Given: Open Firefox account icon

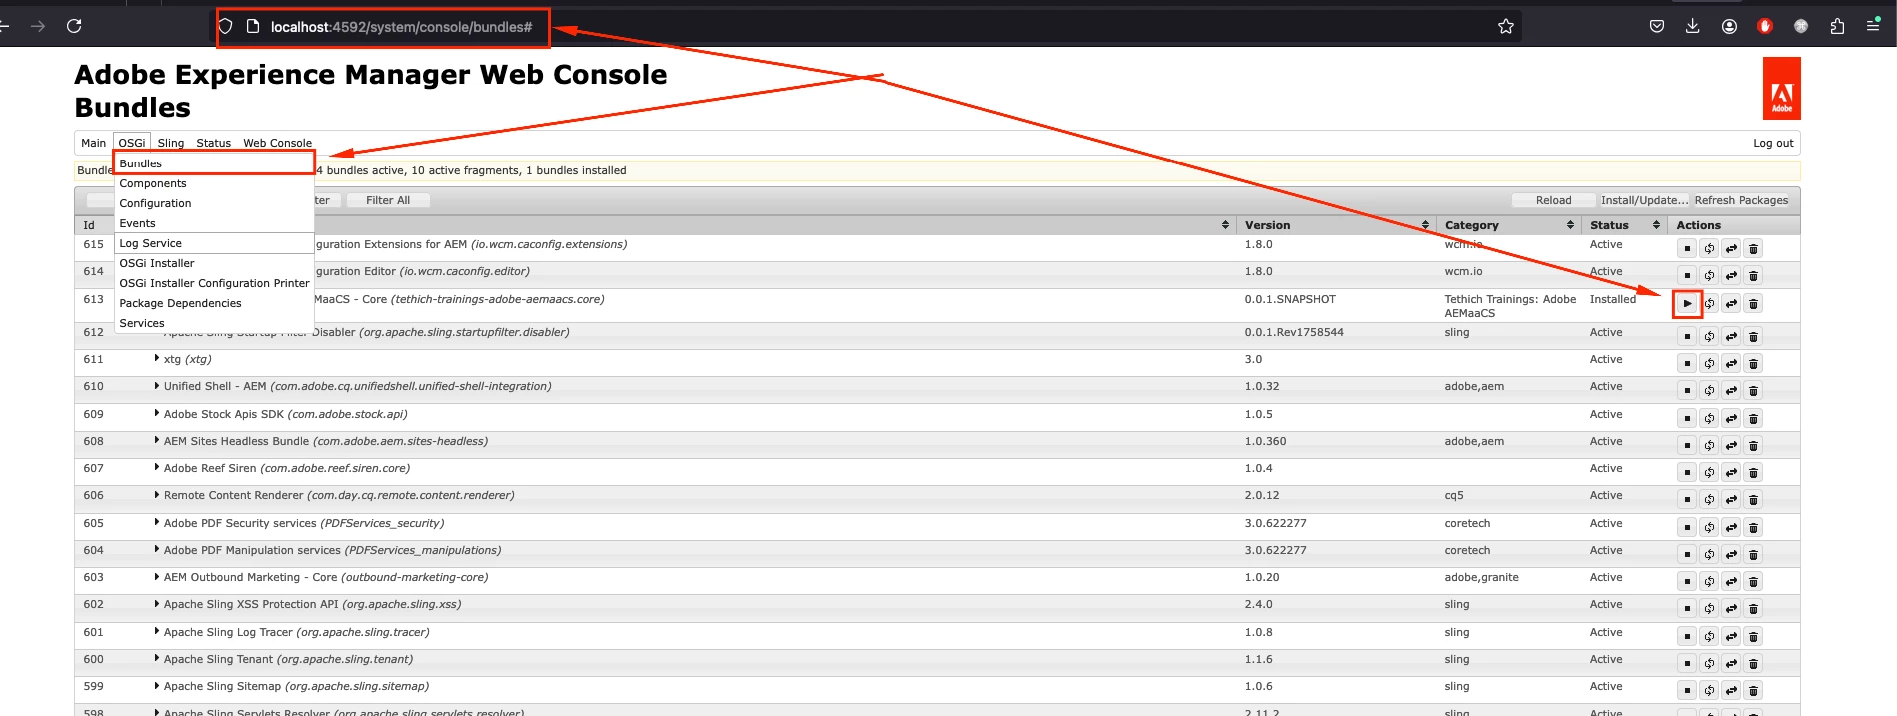Looking at the screenshot, I should point(1729,26).
